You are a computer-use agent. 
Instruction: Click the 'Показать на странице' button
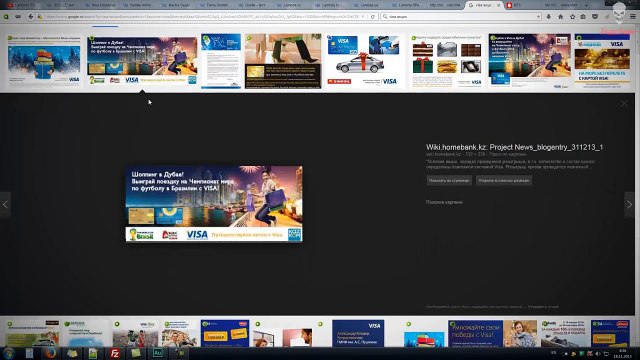[449, 180]
